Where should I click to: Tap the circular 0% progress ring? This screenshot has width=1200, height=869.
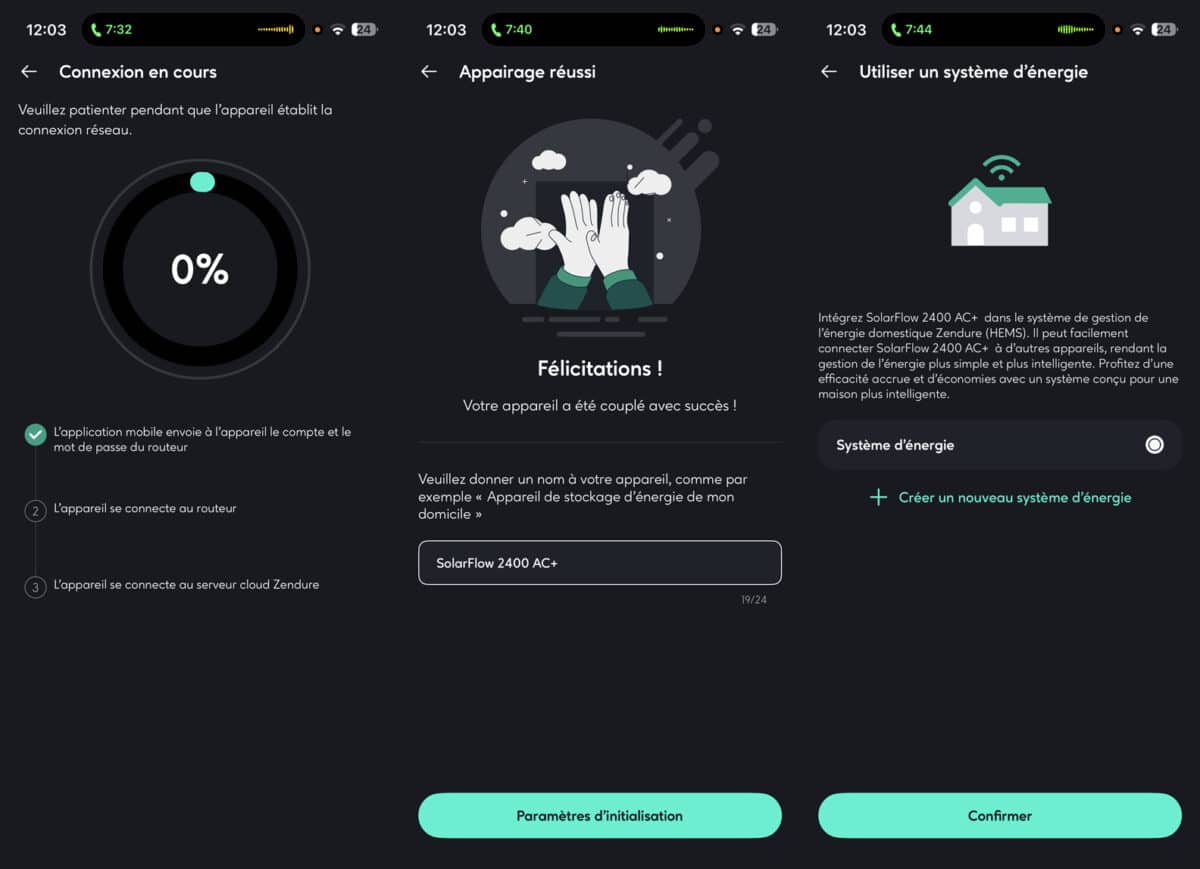200,270
